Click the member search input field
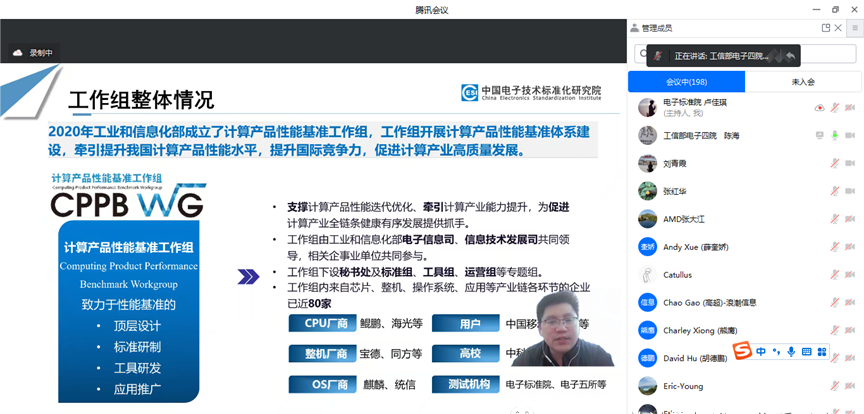The width and height of the screenshot is (864, 414). click(746, 54)
